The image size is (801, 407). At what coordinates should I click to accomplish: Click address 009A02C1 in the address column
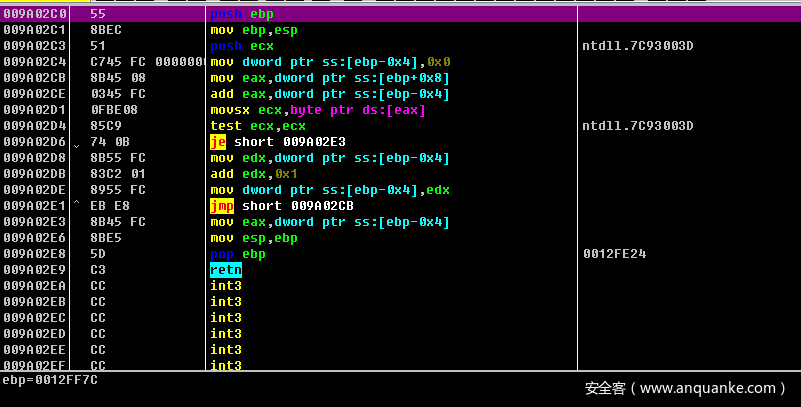pyautogui.click(x=35, y=30)
